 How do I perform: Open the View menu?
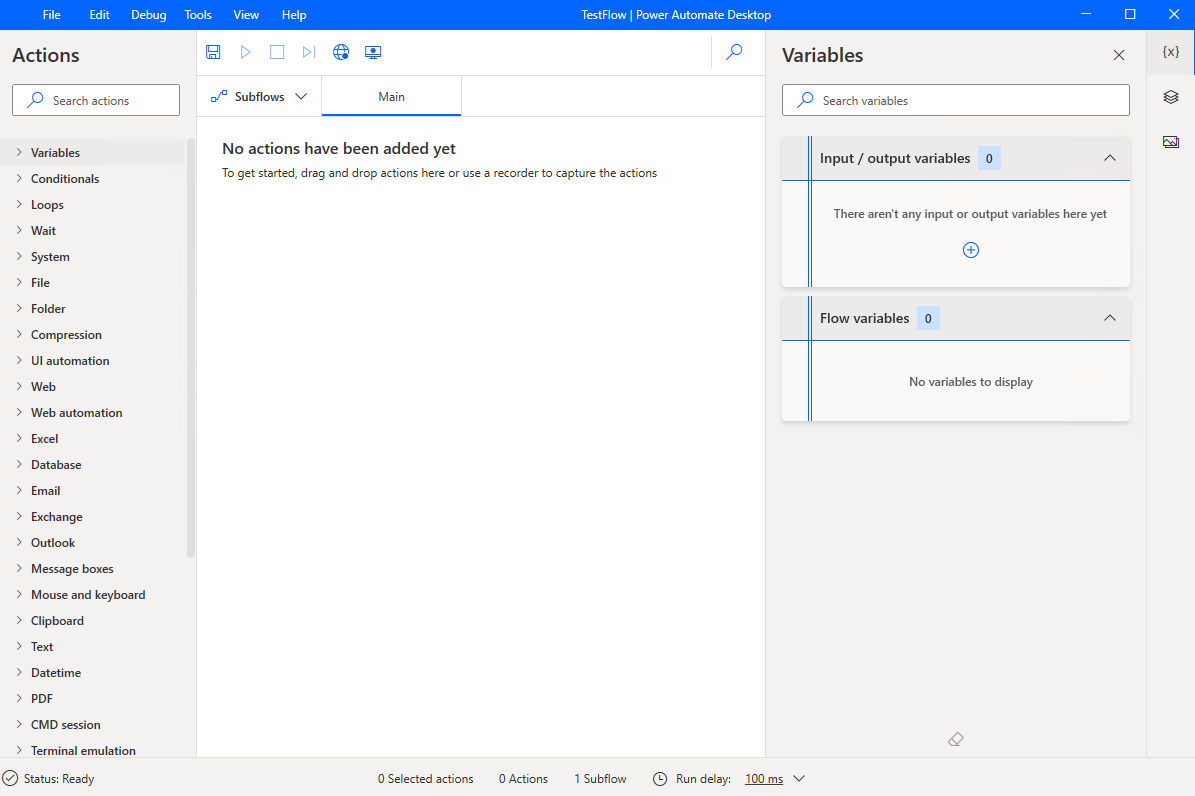point(246,14)
